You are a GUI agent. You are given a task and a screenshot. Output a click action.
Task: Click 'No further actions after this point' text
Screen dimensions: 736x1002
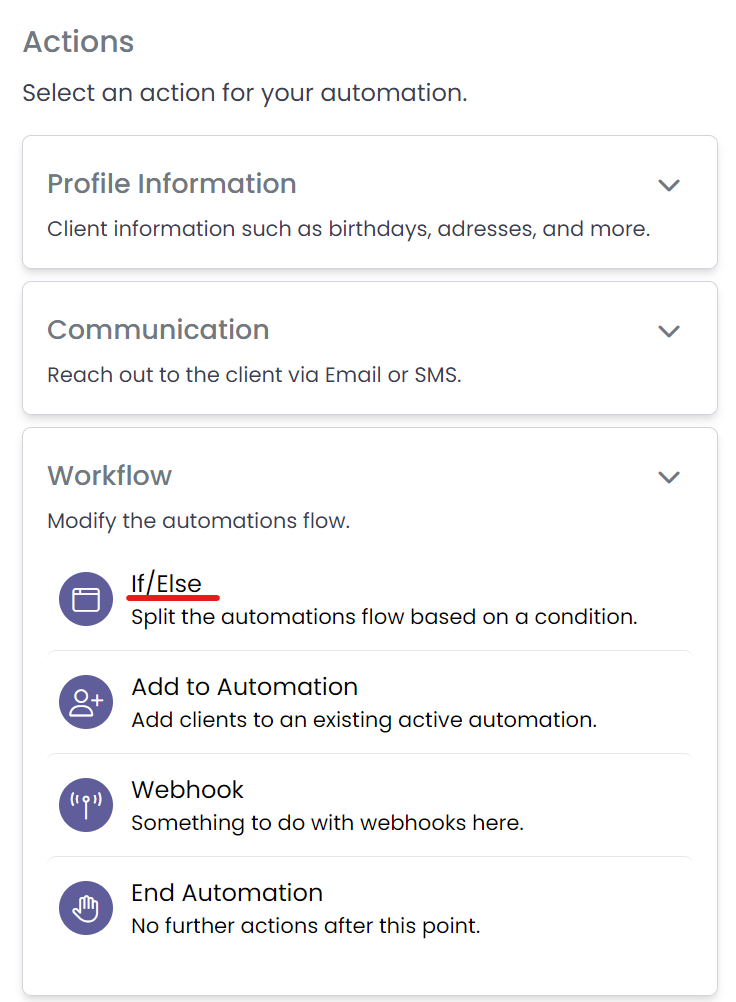305,926
